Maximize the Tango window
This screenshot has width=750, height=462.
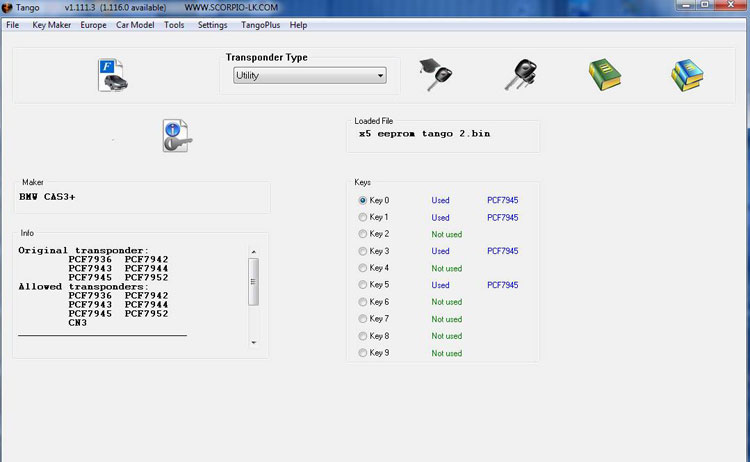point(705,5)
